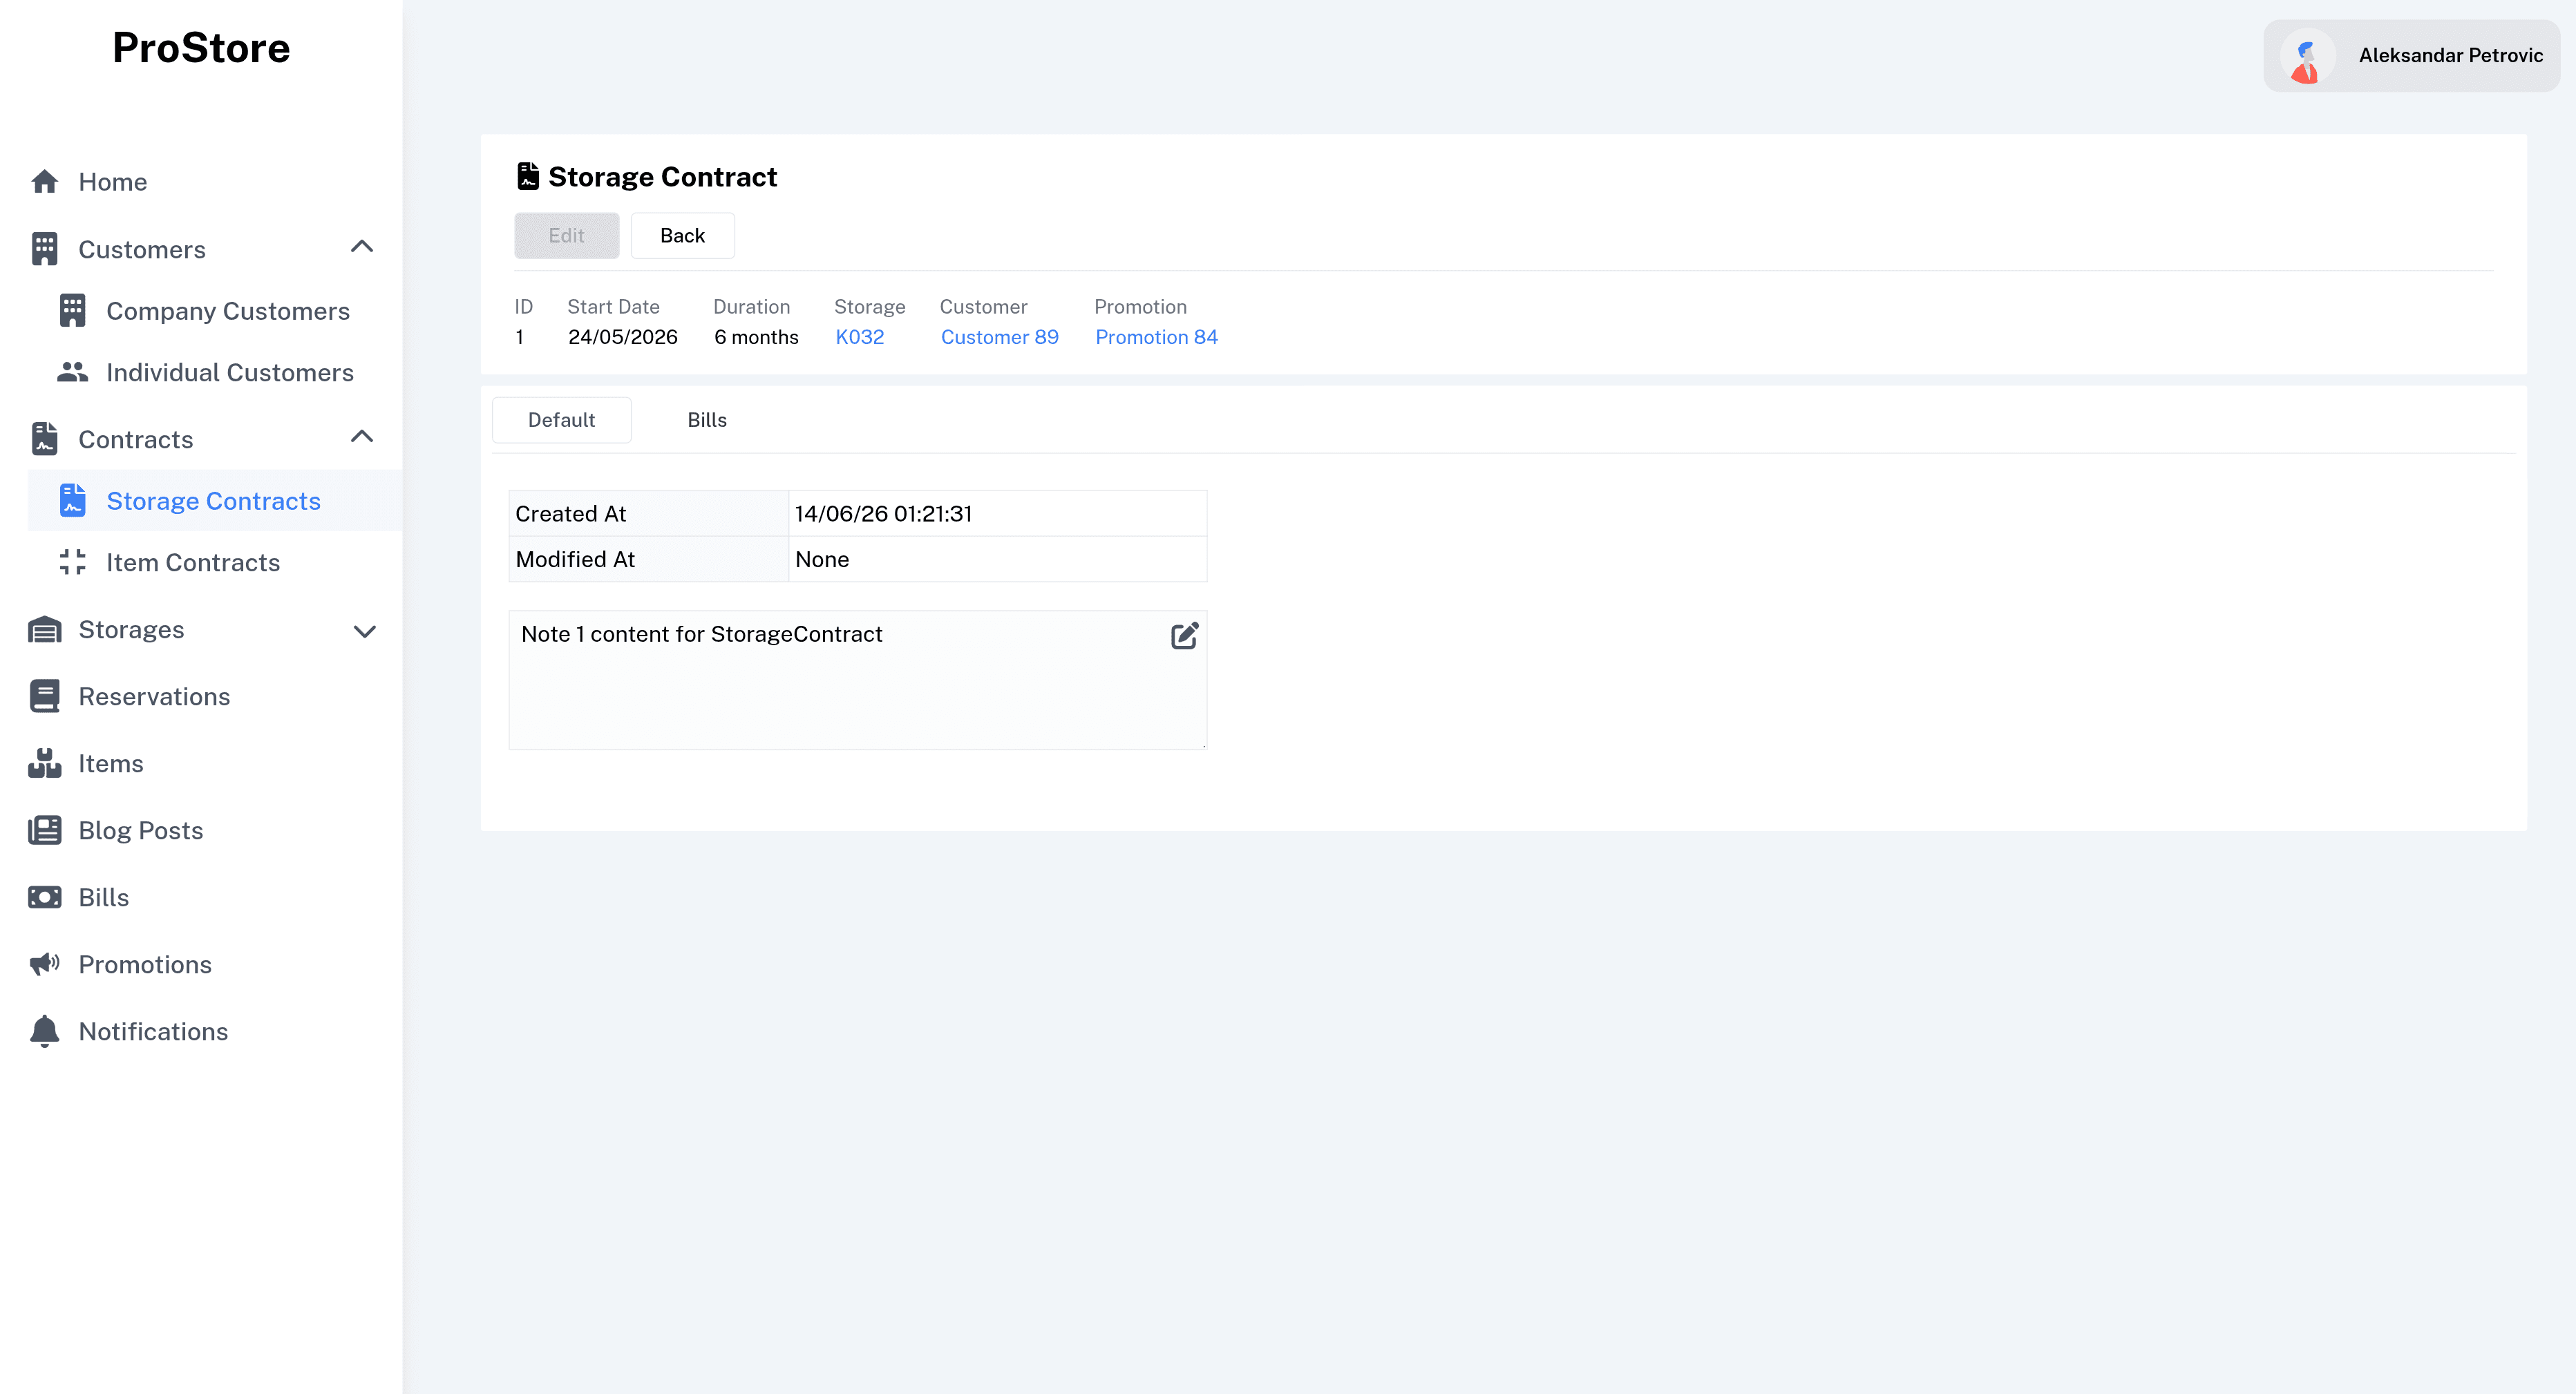Screen dimensions: 2576x1394
Task: Open Individual Customers in sidebar
Action: click(x=215, y=372)
